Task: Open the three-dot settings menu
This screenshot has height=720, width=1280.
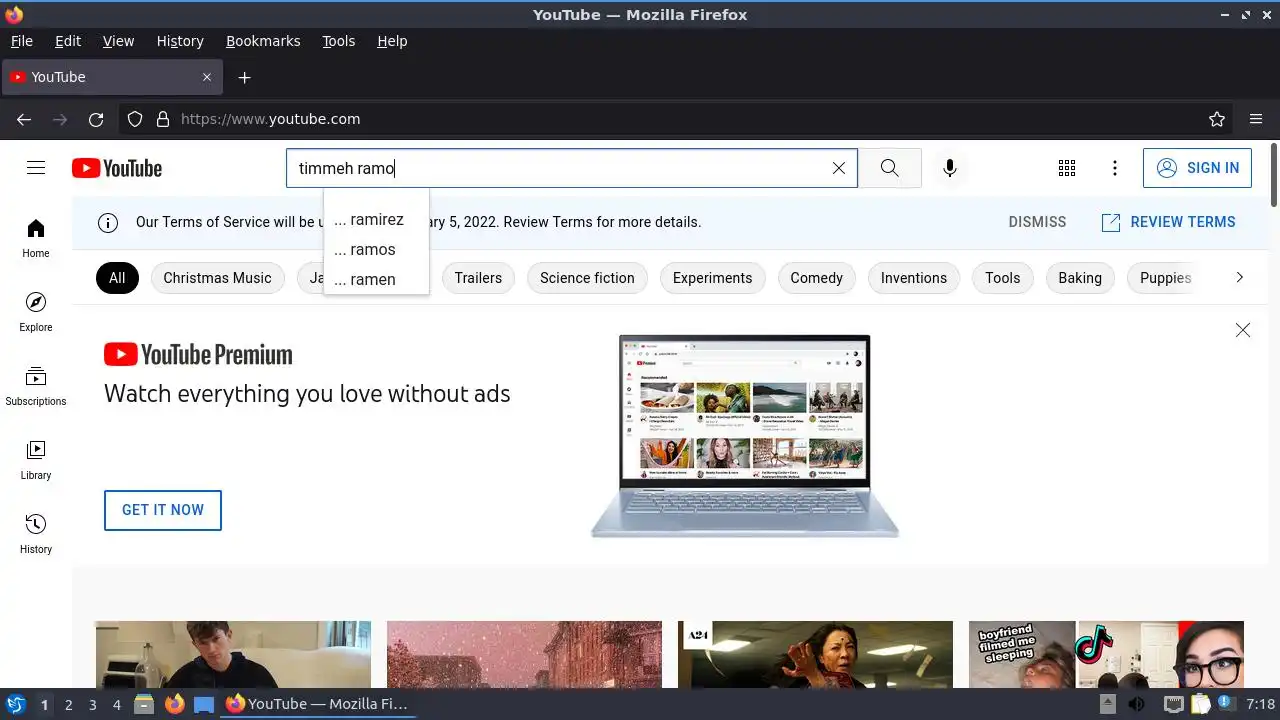Action: [x=1115, y=168]
